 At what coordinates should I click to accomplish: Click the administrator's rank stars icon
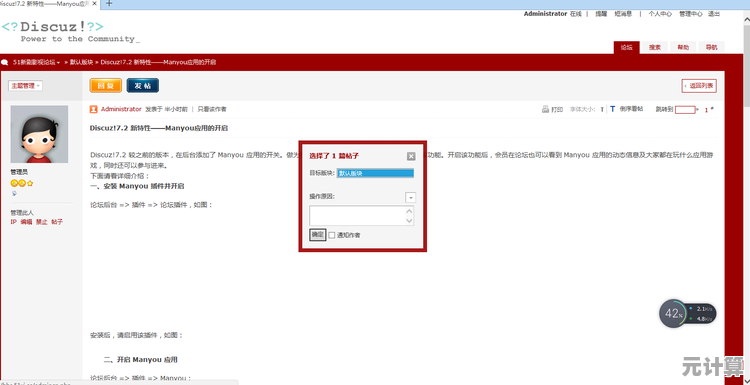tap(22, 183)
